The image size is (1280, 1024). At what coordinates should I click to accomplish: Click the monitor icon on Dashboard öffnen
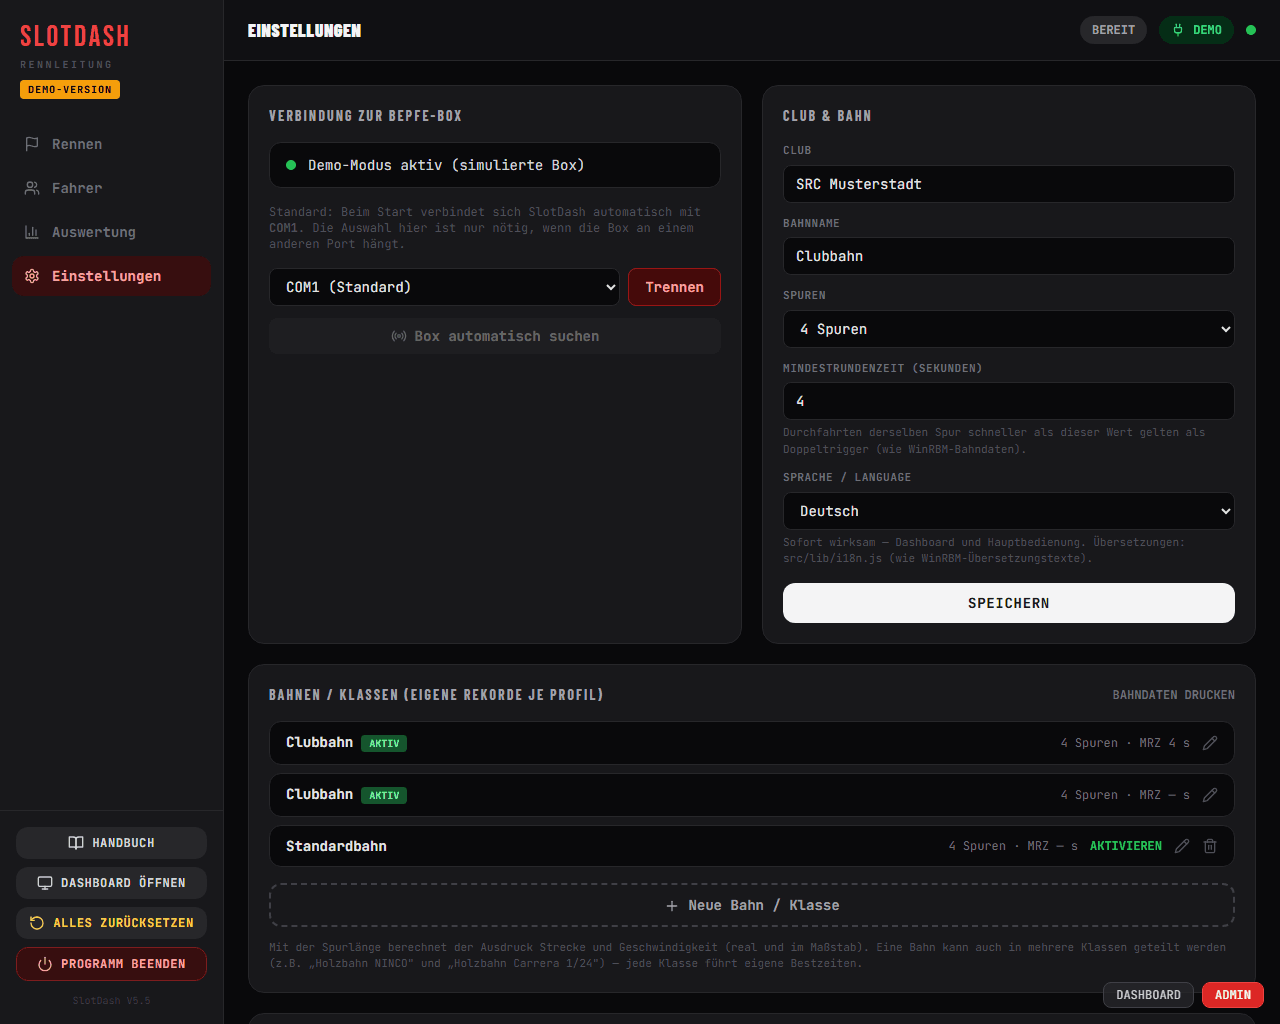click(45, 883)
